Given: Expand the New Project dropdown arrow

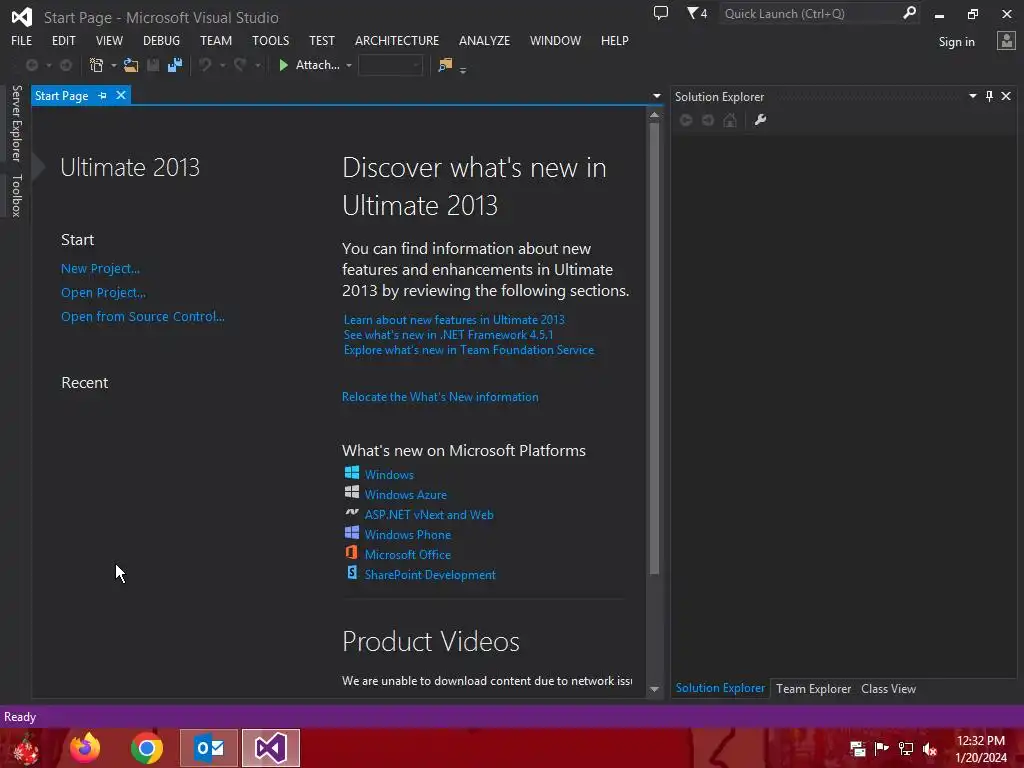Looking at the screenshot, I should tap(114, 65).
